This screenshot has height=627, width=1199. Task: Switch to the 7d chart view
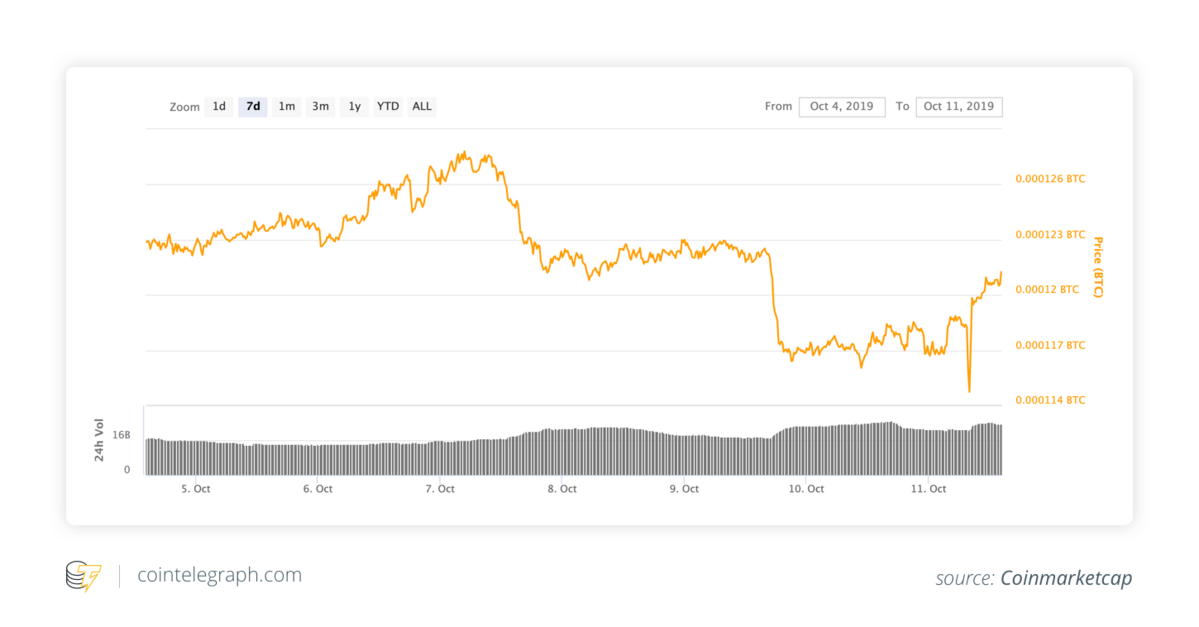(252, 106)
